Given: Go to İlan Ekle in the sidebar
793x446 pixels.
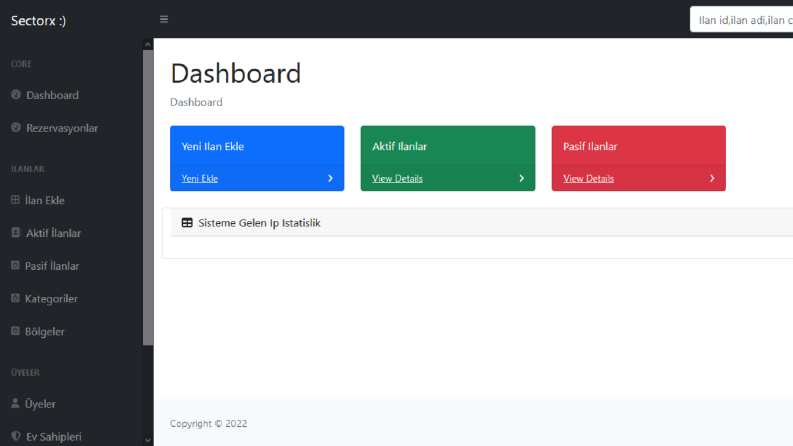Looking at the screenshot, I should 45,200.
